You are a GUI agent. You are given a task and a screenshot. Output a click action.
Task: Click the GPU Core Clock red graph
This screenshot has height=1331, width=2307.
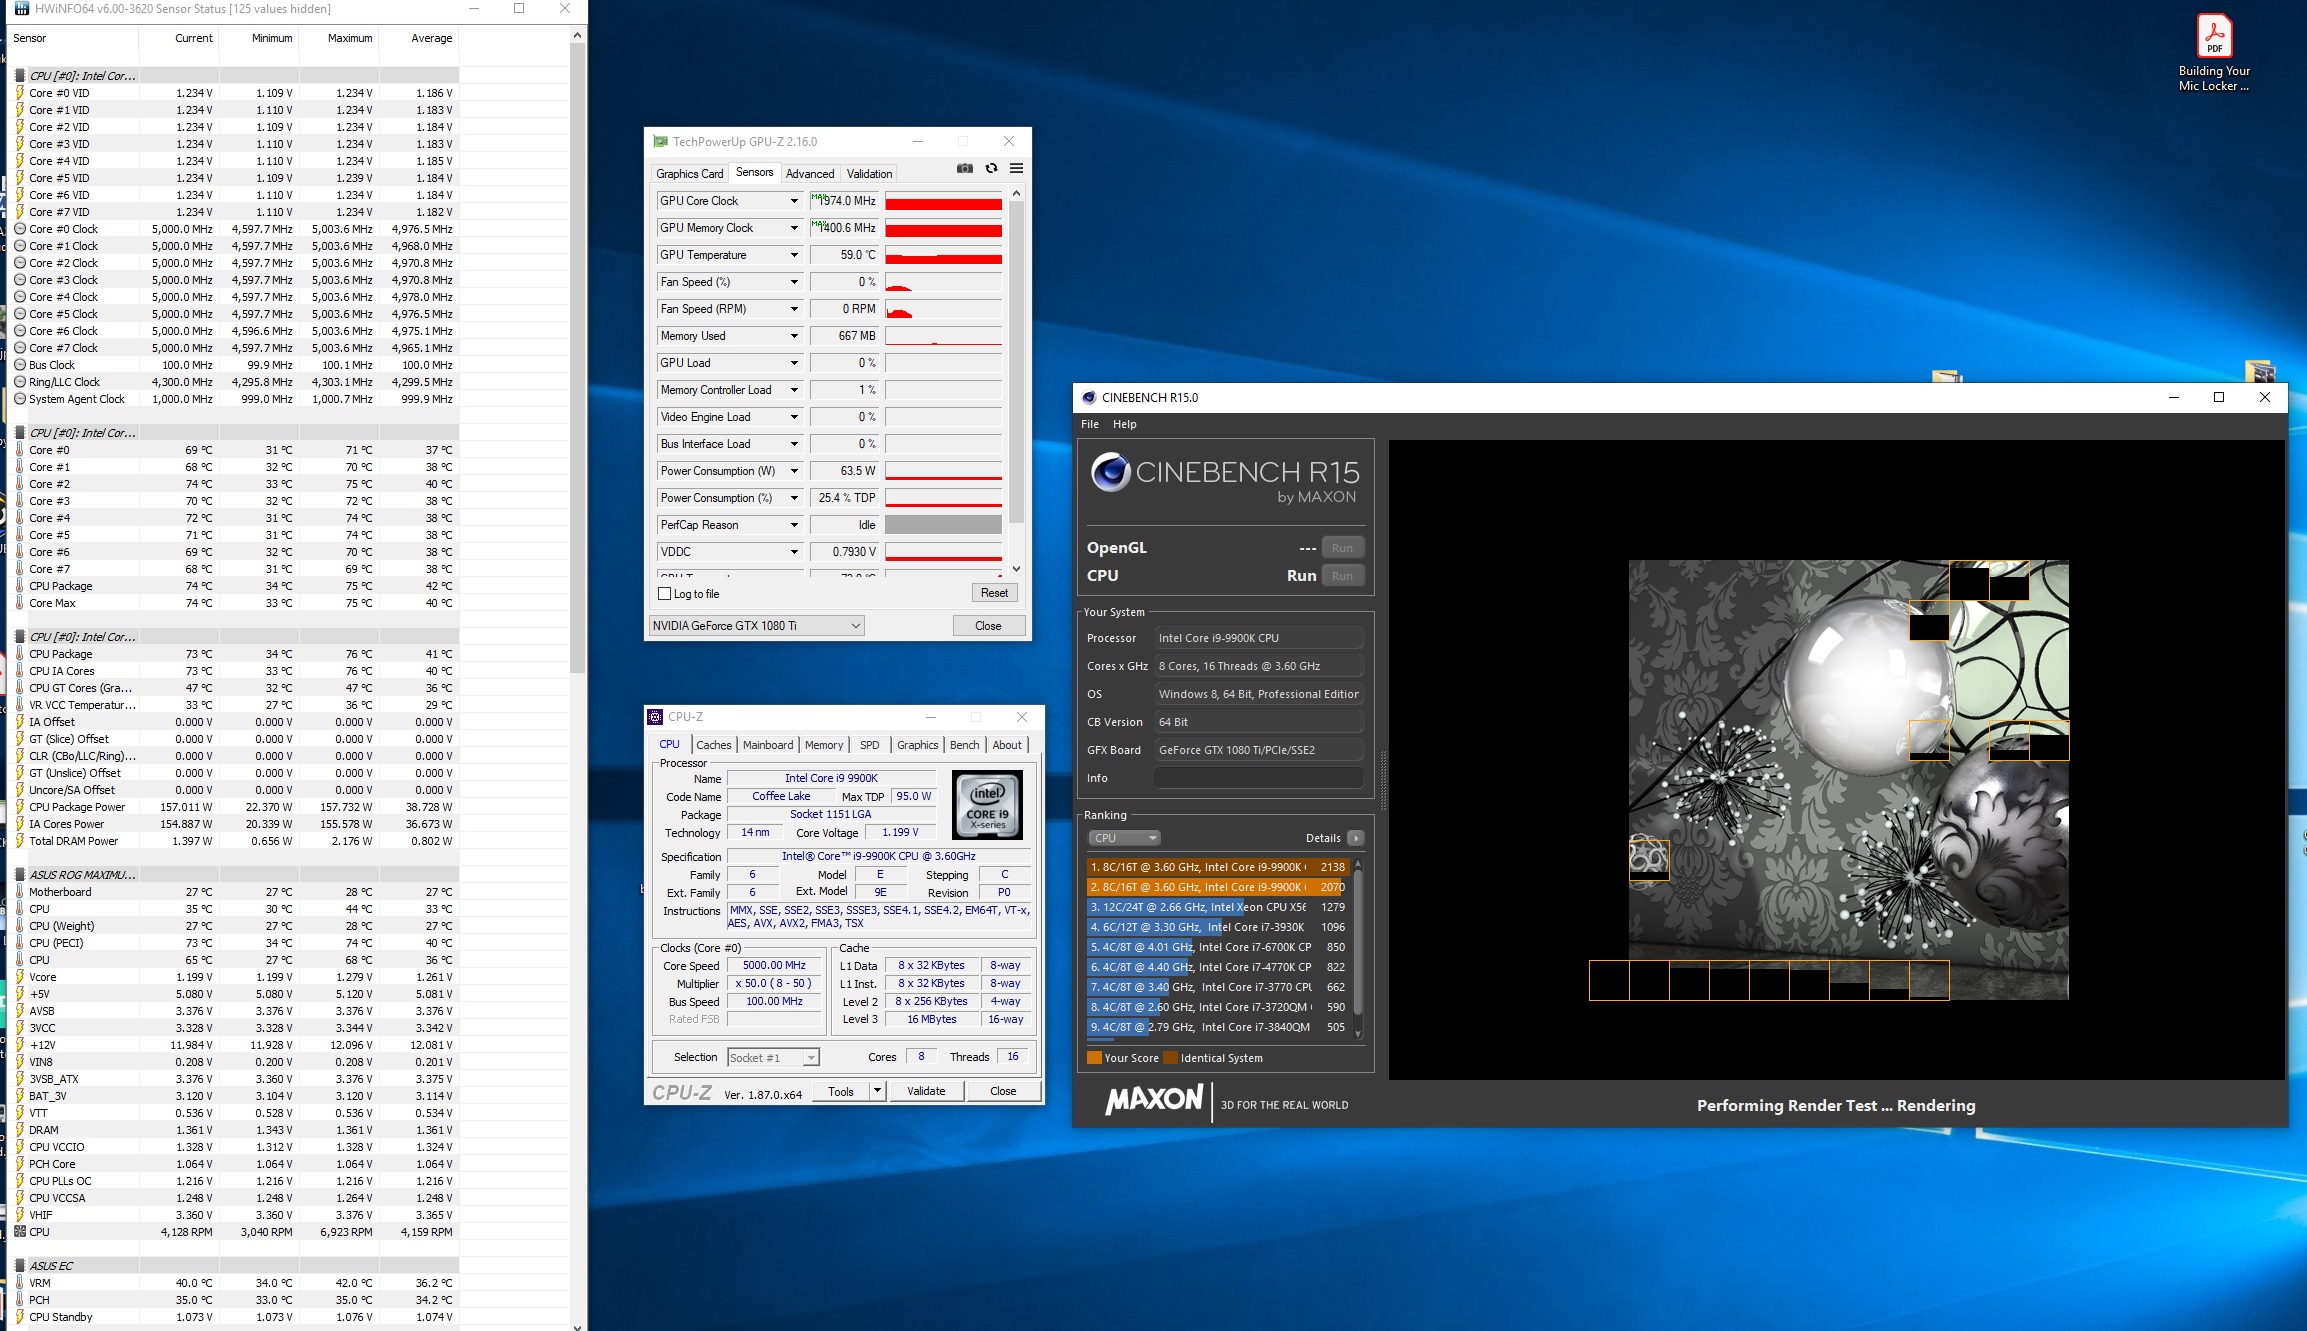click(943, 201)
